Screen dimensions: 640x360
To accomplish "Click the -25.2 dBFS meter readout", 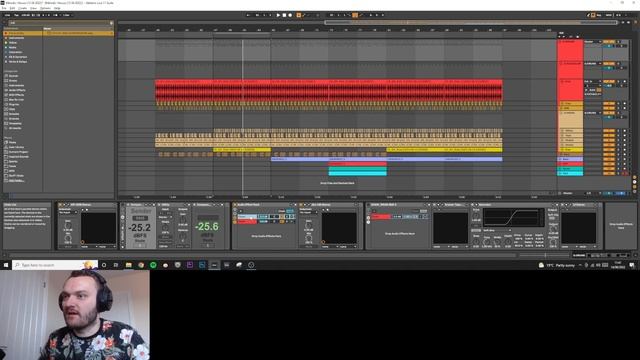I will 140,228.
